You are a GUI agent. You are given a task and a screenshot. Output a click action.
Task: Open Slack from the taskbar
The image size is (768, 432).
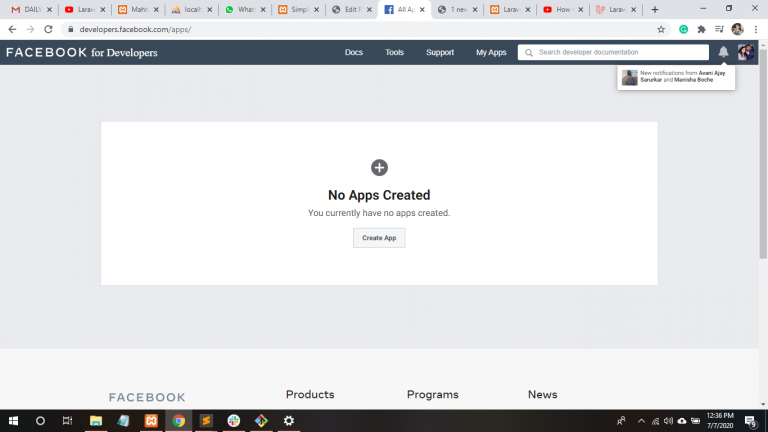[x=234, y=421]
